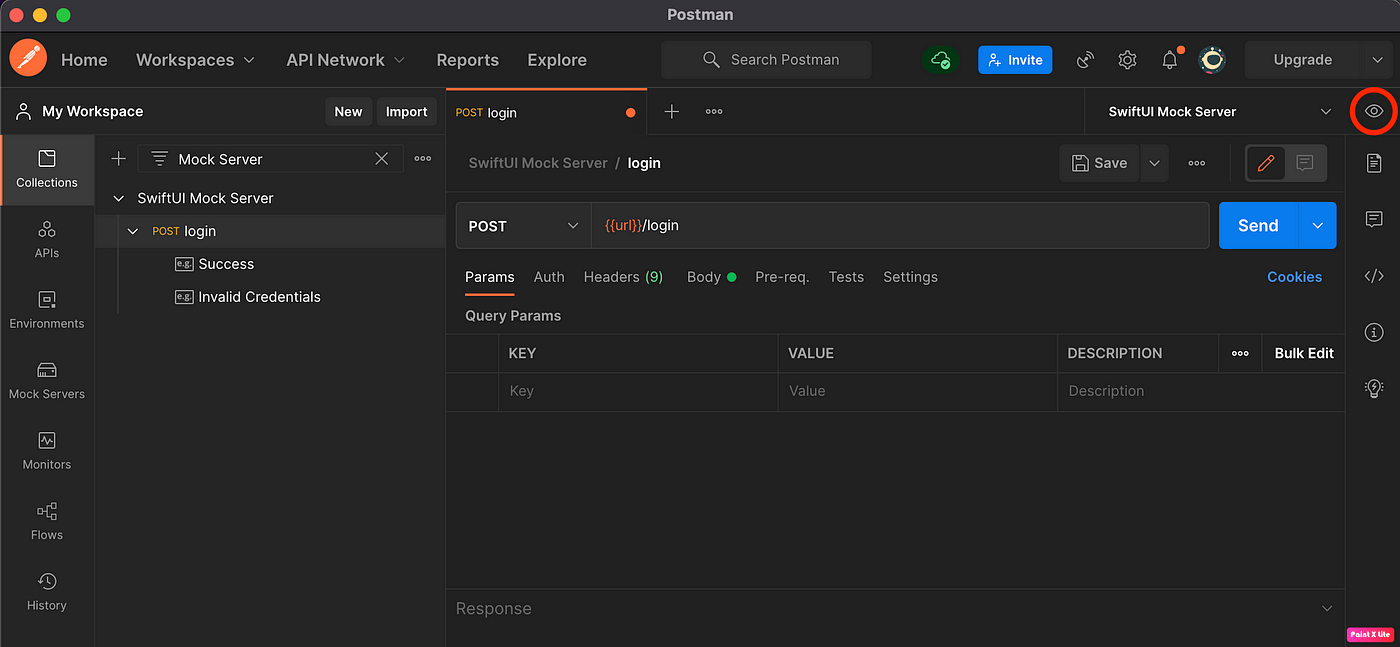Viewport: 1400px width, 647px height.
Task: Open a new request tab
Action: (672, 112)
